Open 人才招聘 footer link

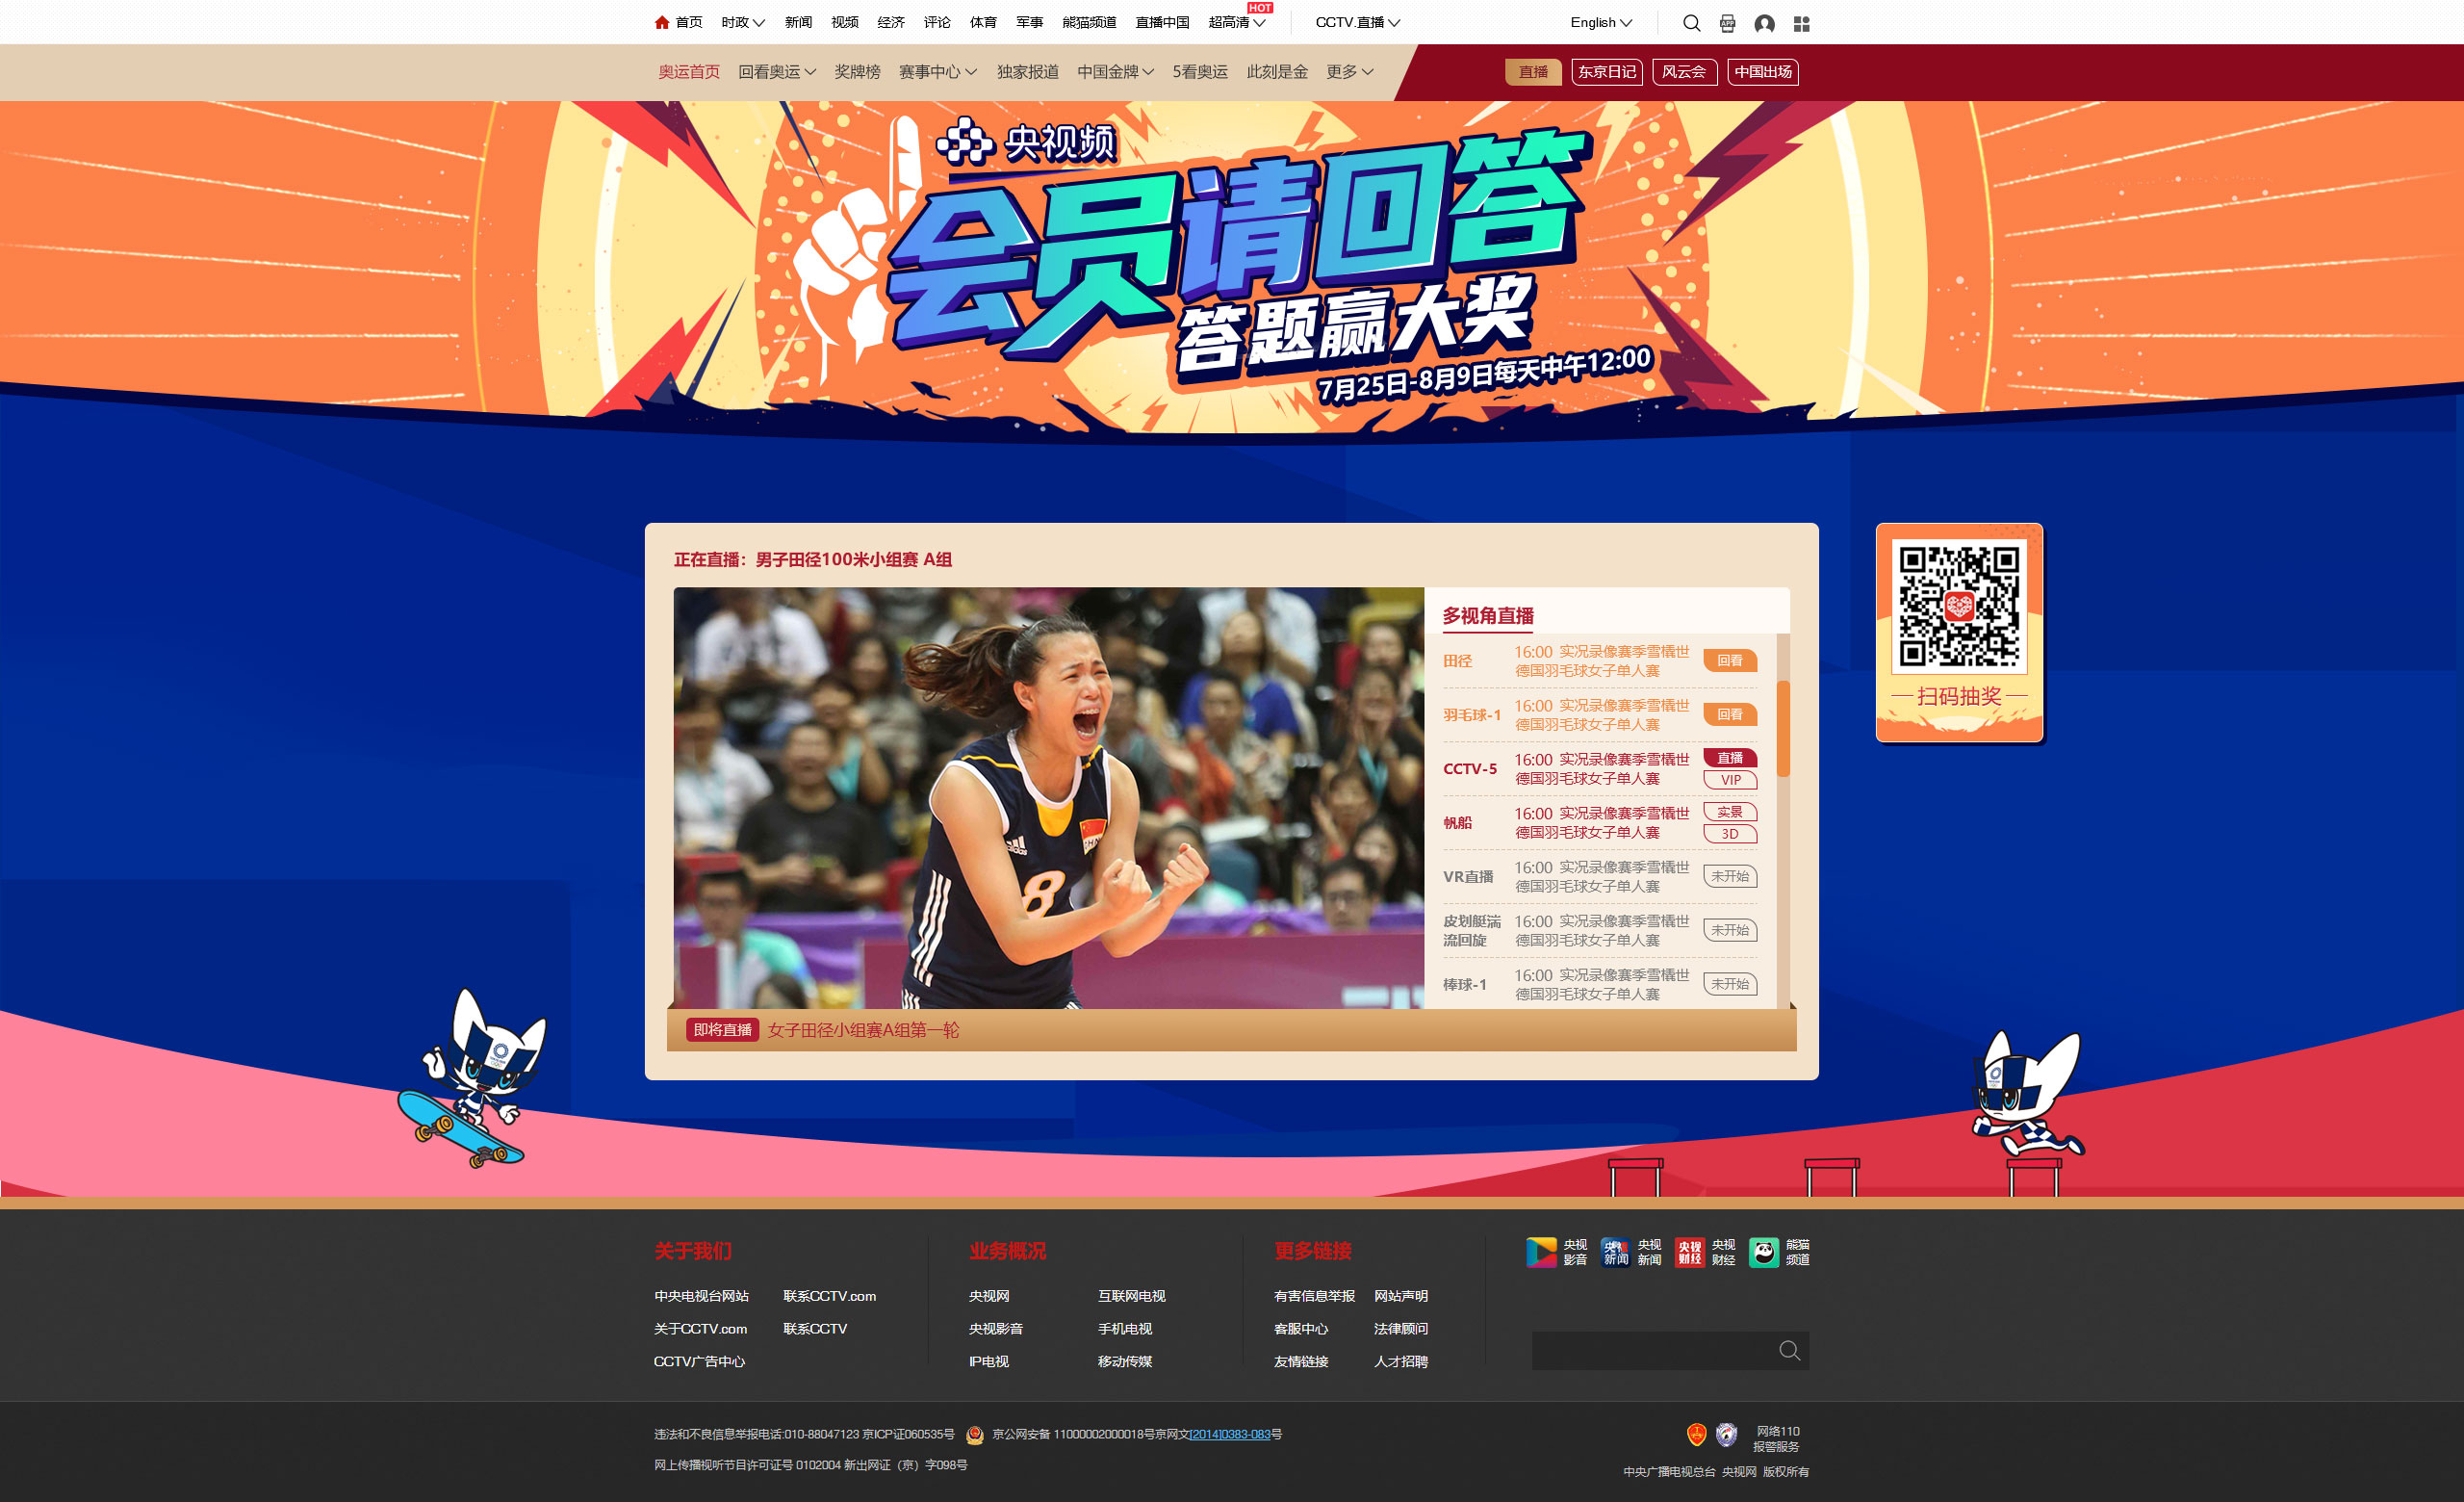1400,1362
